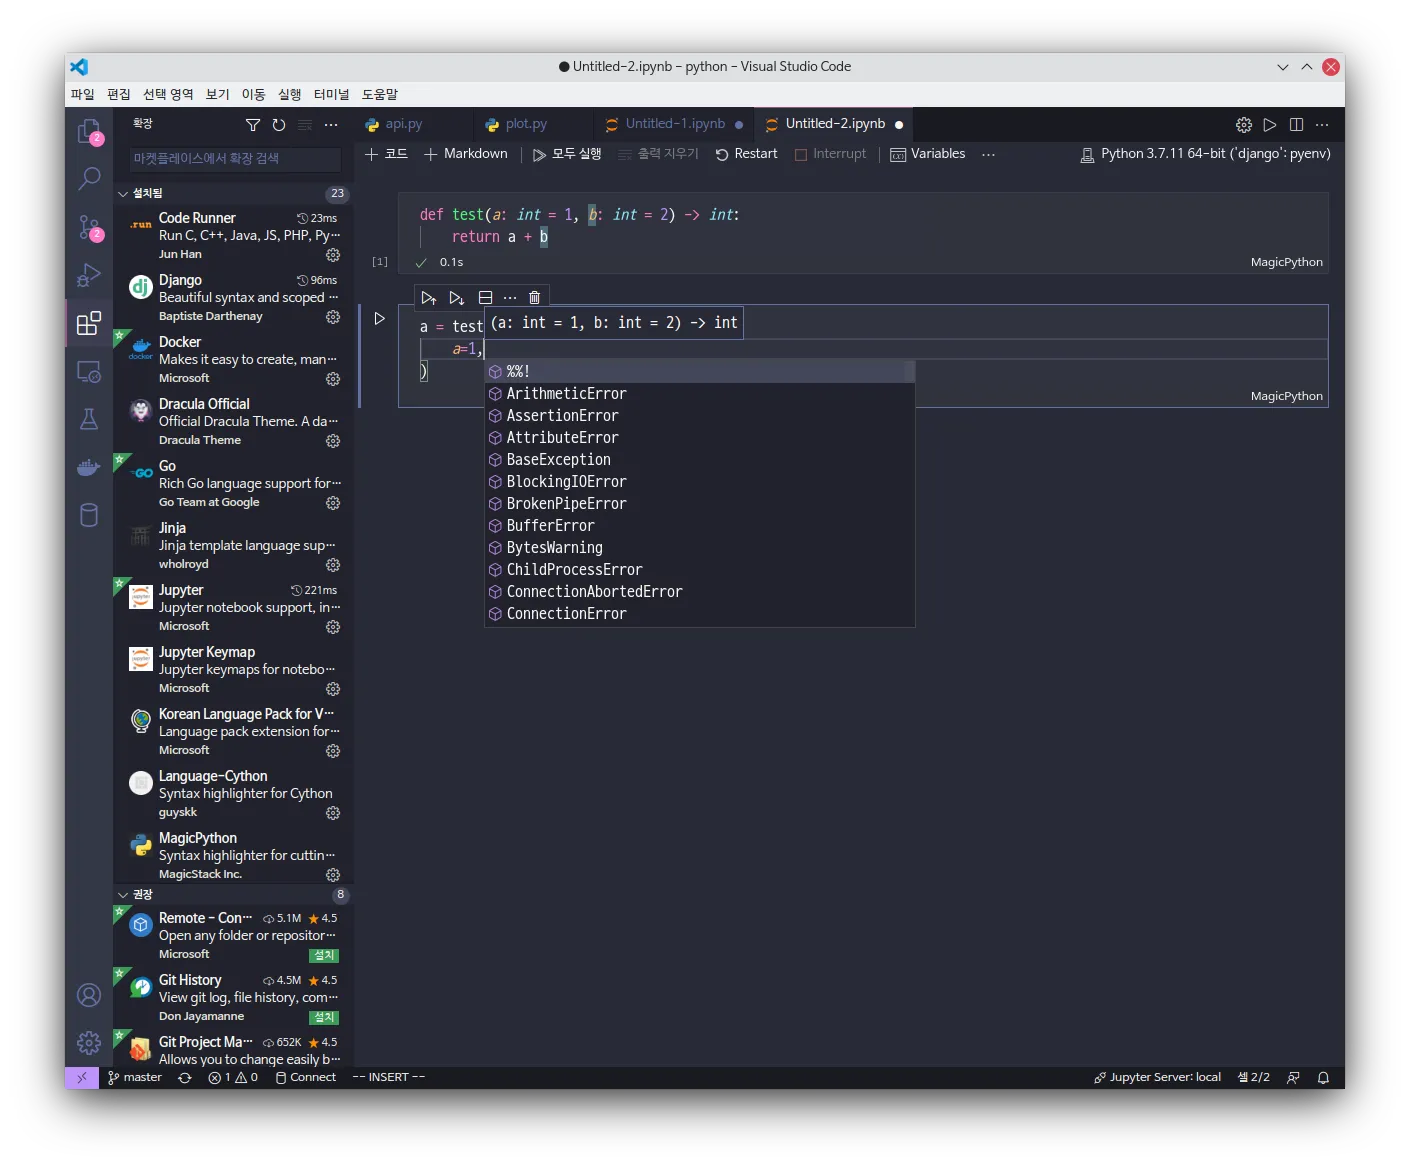Install the Remote - Containers extension

pyautogui.click(x=324, y=956)
